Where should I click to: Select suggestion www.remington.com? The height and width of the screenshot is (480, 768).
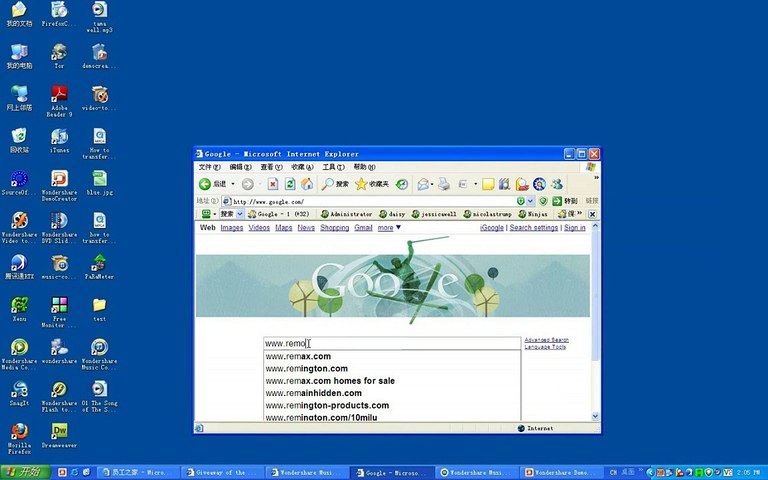[392, 368]
